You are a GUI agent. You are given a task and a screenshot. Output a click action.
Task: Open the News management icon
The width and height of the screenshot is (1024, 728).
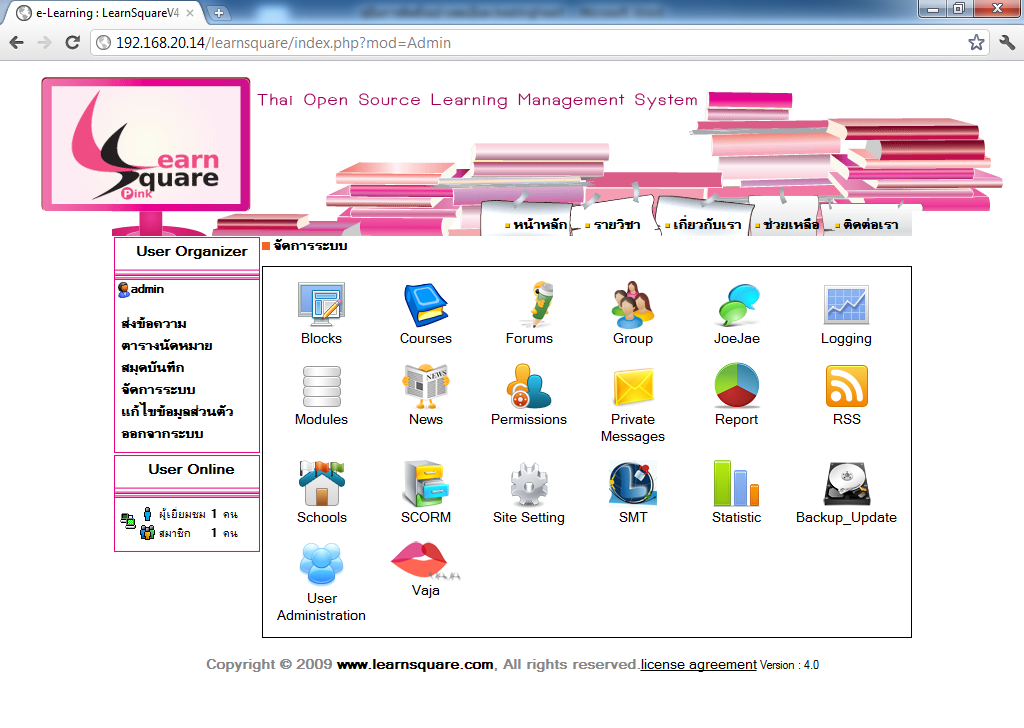tap(425, 386)
